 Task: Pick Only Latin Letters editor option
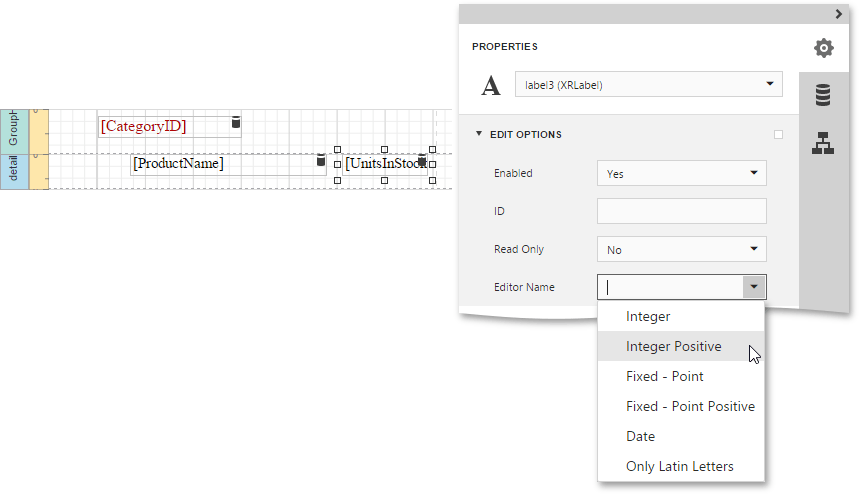[x=681, y=466]
